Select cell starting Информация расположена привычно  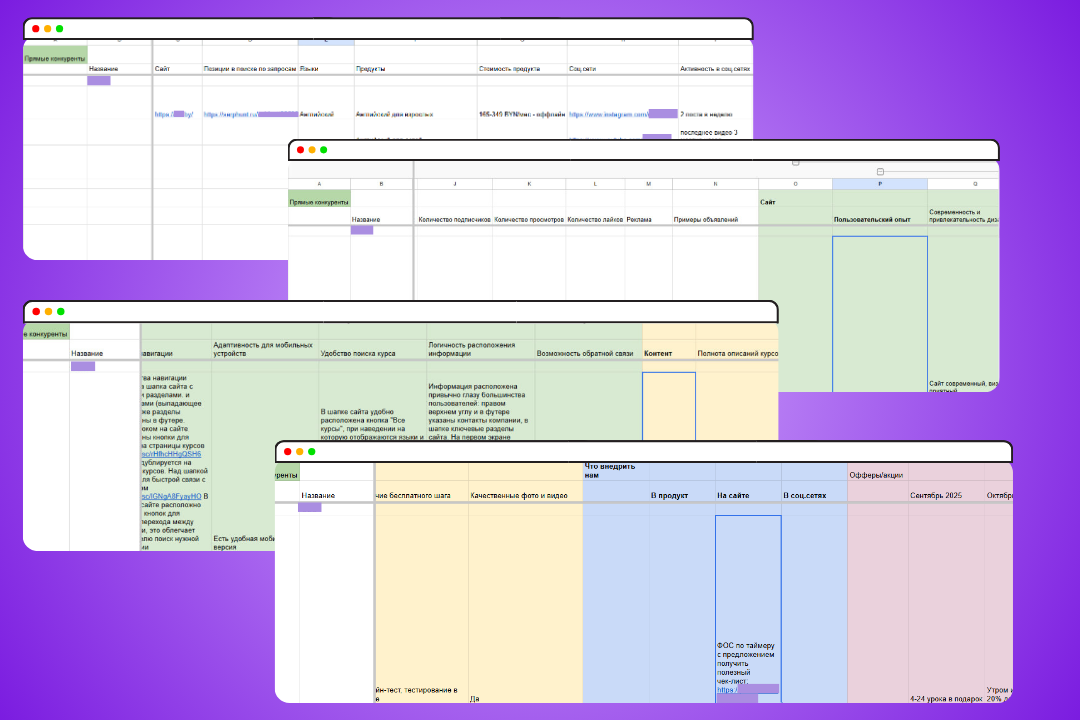480,411
